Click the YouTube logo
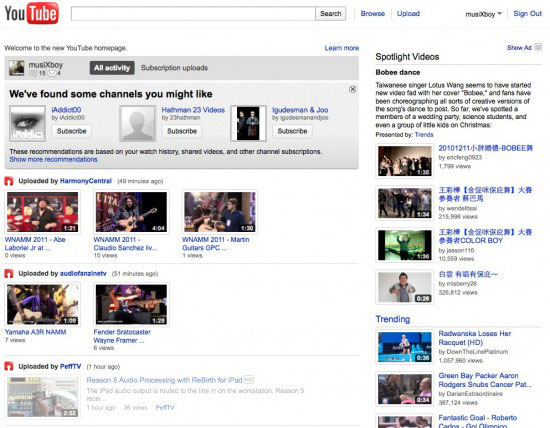This screenshot has height=428, width=550. tap(32, 13)
